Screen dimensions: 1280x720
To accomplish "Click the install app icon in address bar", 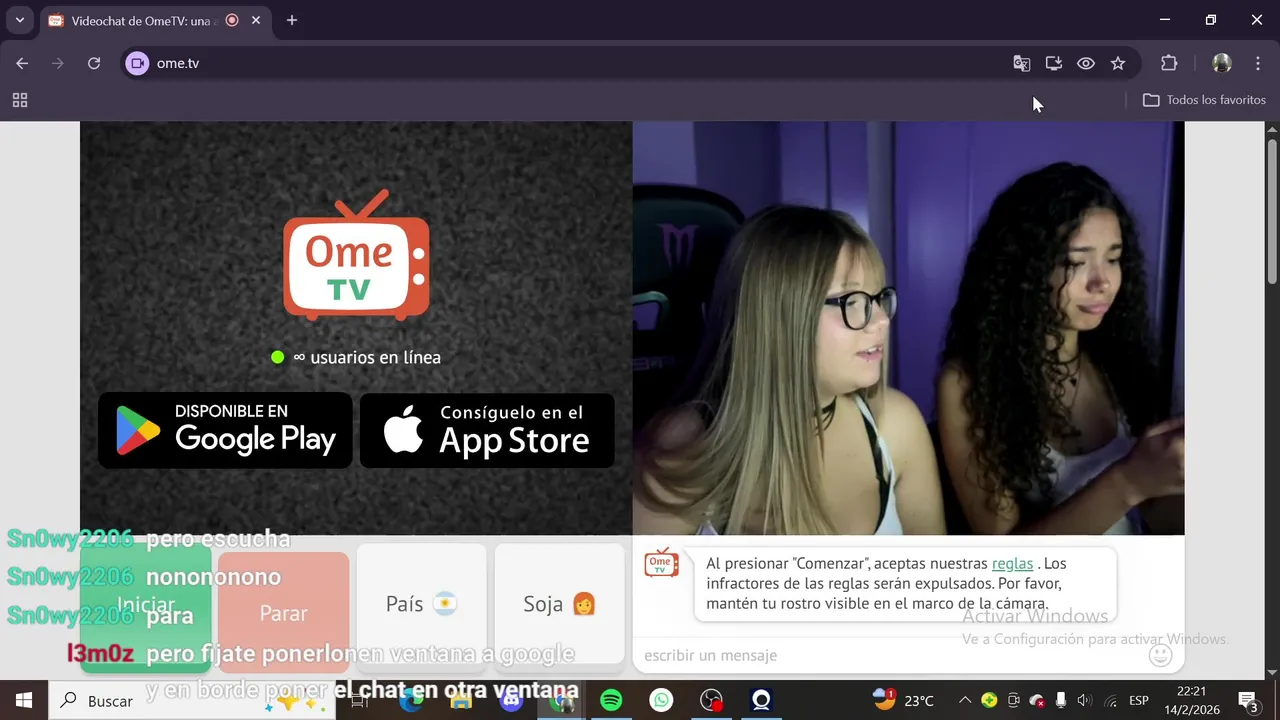I will click(x=1054, y=63).
